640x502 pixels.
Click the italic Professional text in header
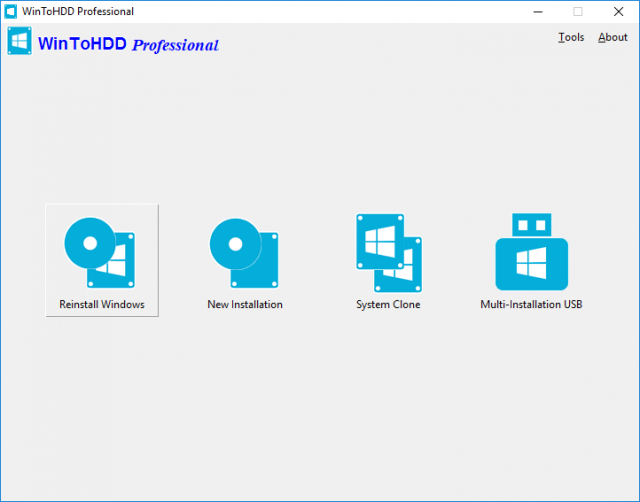point(175,45)
